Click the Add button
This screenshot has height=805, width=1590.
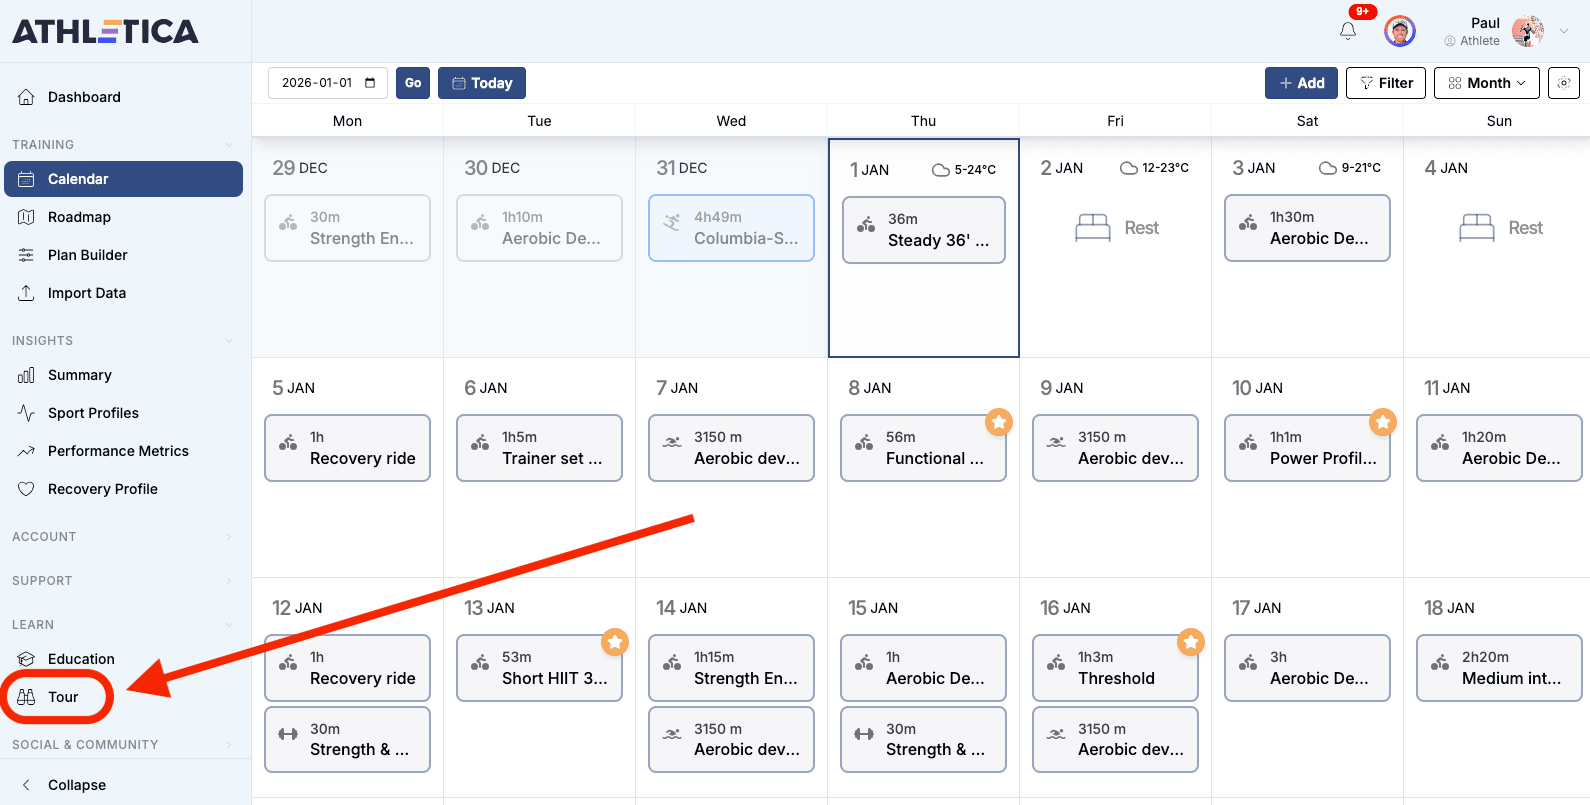pyautogui.click(x=1300, y=83)
